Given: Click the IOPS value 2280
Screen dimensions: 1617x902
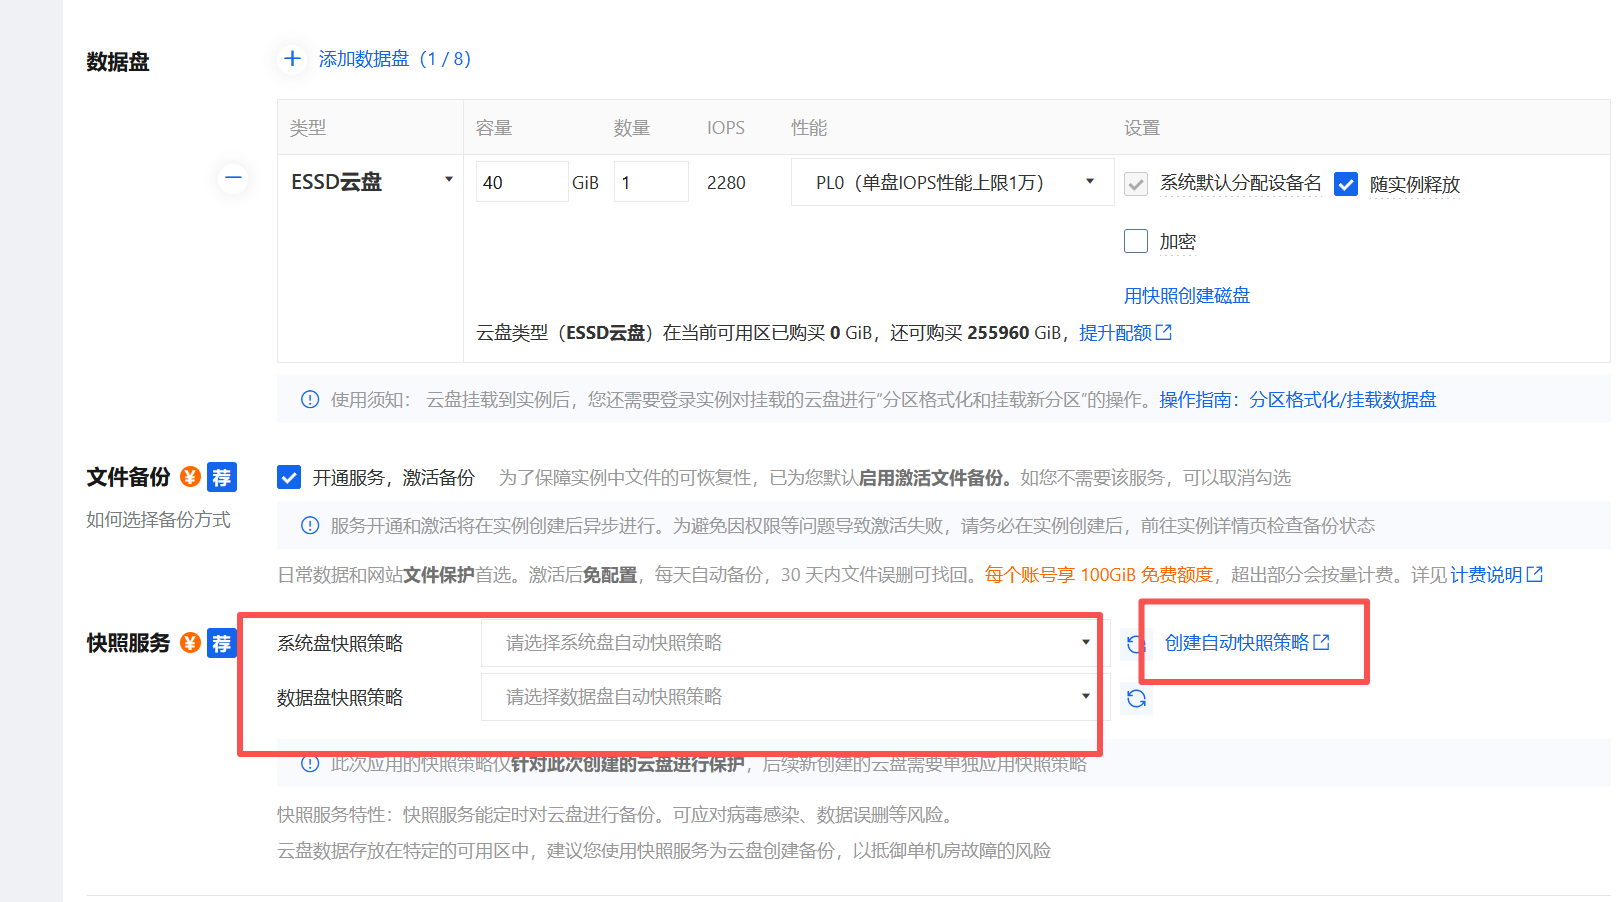Looking at the screenshot, I should pos(726,183).
